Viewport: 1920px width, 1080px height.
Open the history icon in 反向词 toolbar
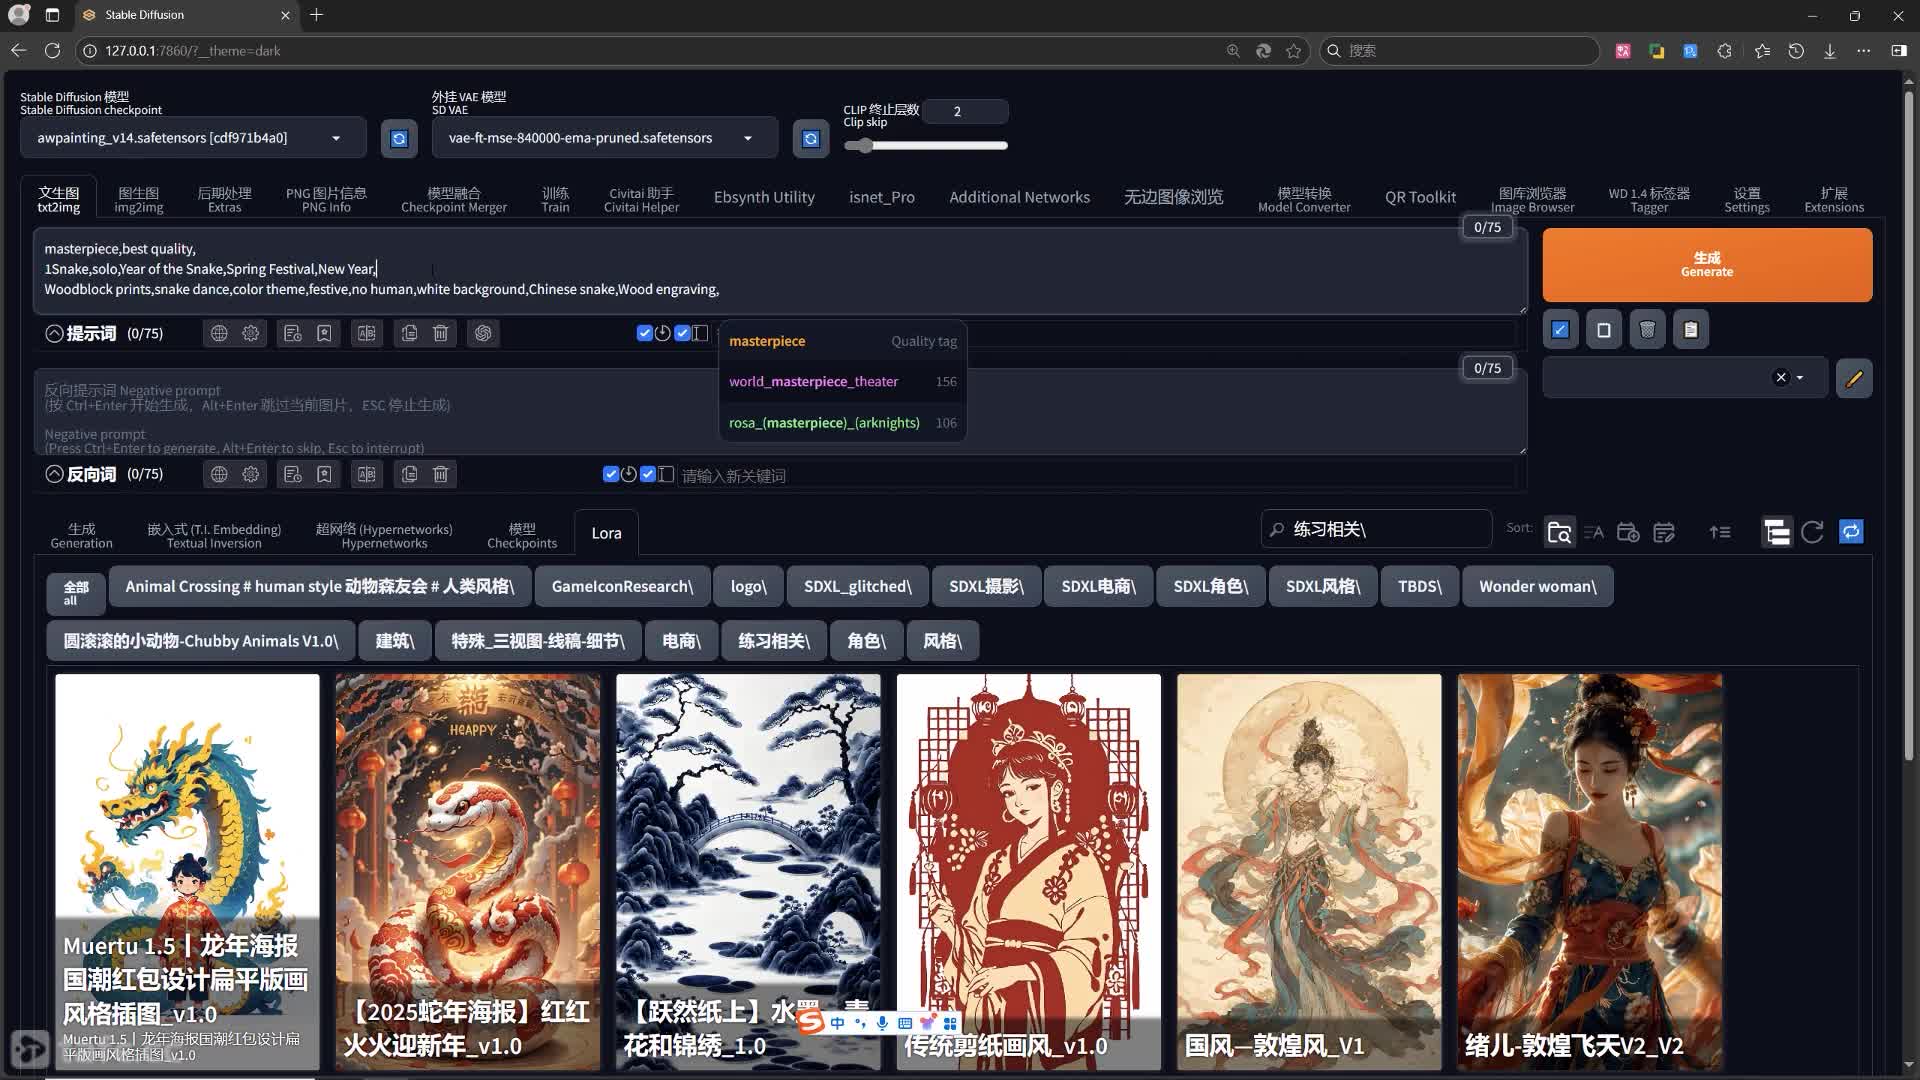pyautogui.click(x=292, y=474)
